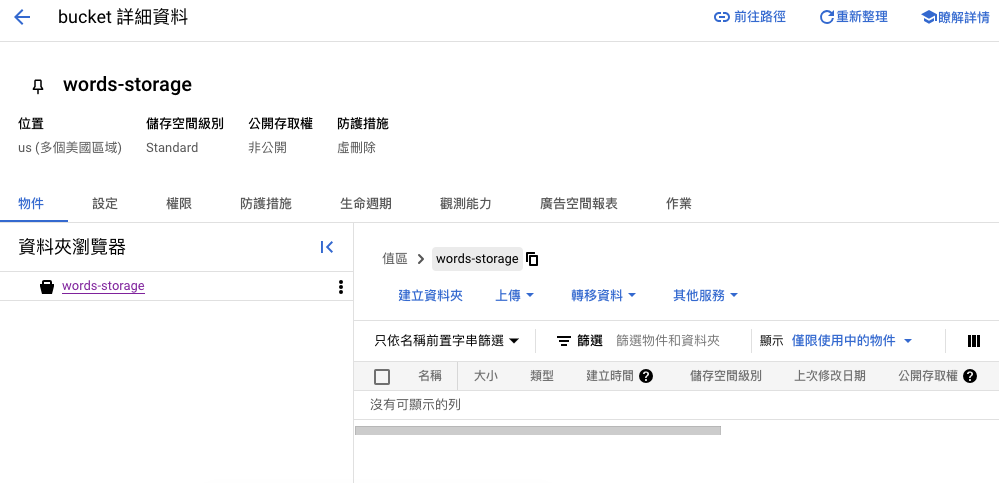Select the 物件 tab
This screenshot has width=999, height=483.
click(31, 204)
